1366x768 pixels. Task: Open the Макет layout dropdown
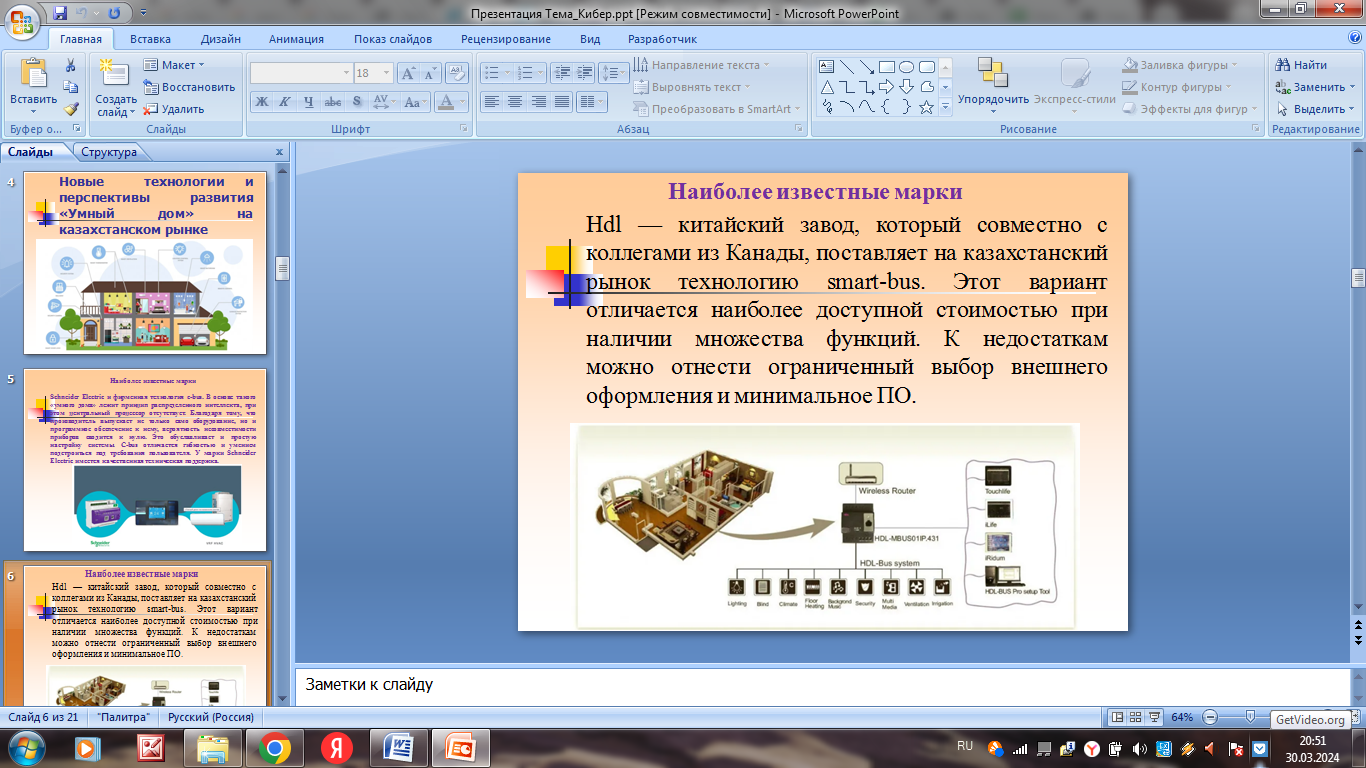[175, 65]
